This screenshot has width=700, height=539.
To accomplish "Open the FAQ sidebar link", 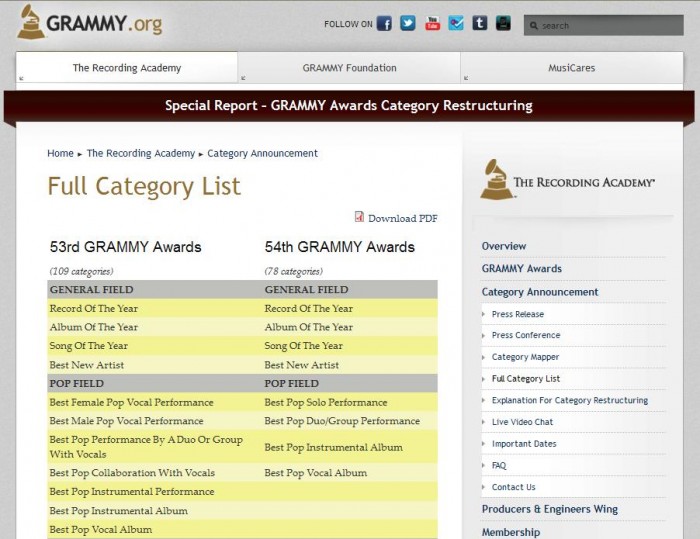I will 499,465.
